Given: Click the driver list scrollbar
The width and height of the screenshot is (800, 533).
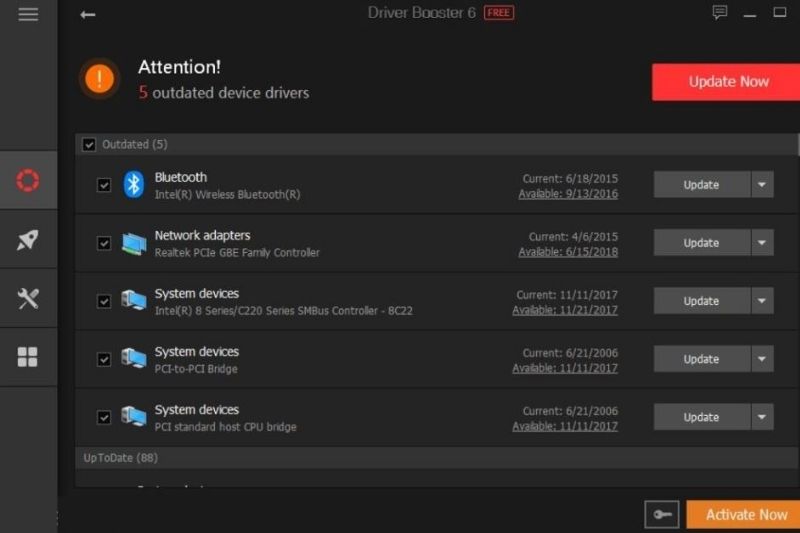Looking at the screenshot, I should 798,145.
